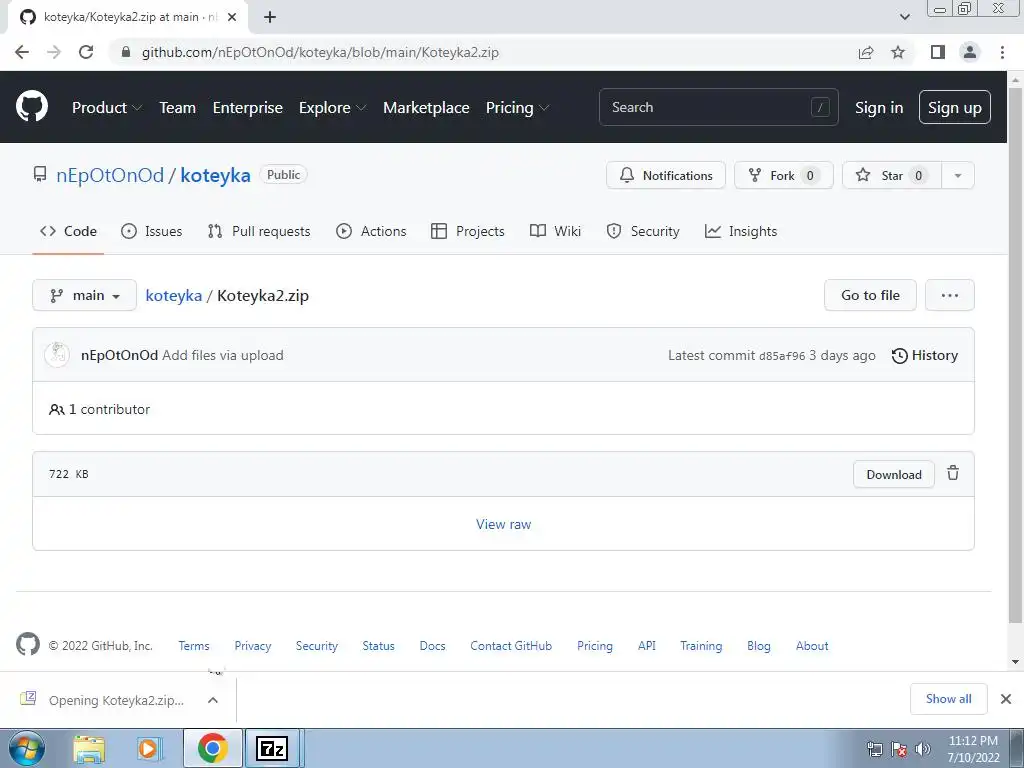1024x768 pixels.
Task: Switch to the 7-Zip taskbar window
Action: (x=272, y=748)
